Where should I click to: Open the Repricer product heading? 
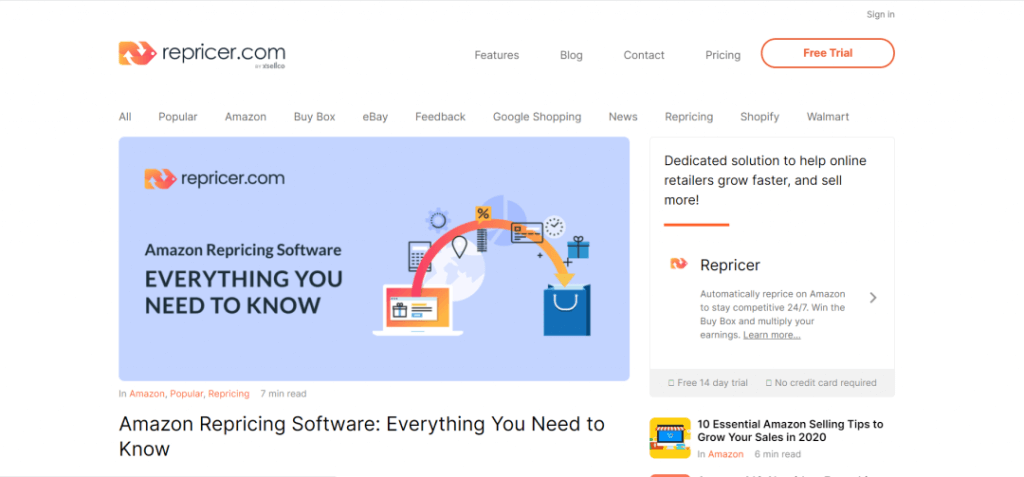click(730, 265)
